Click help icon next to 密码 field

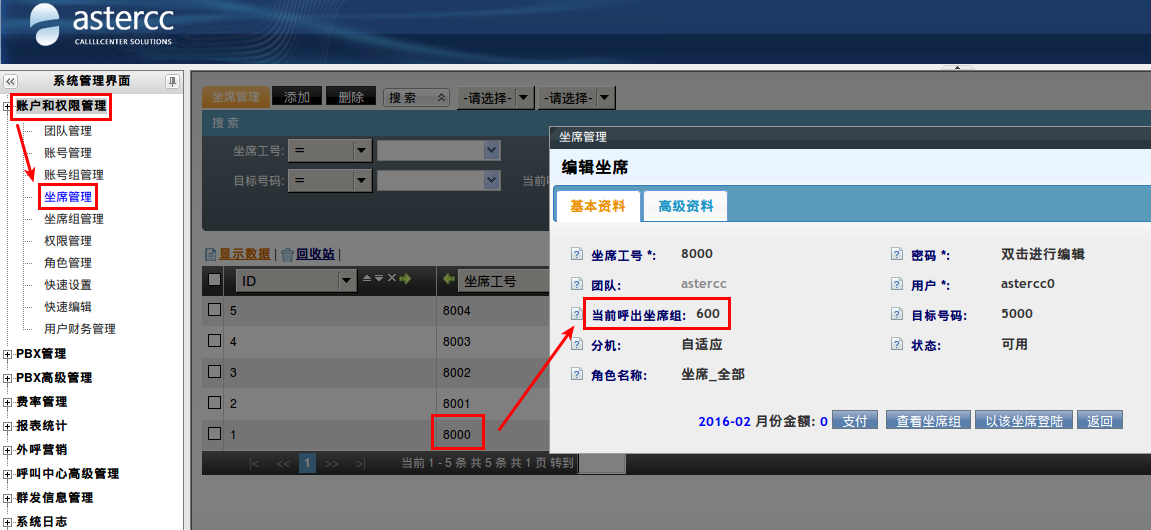coord(896,254)
